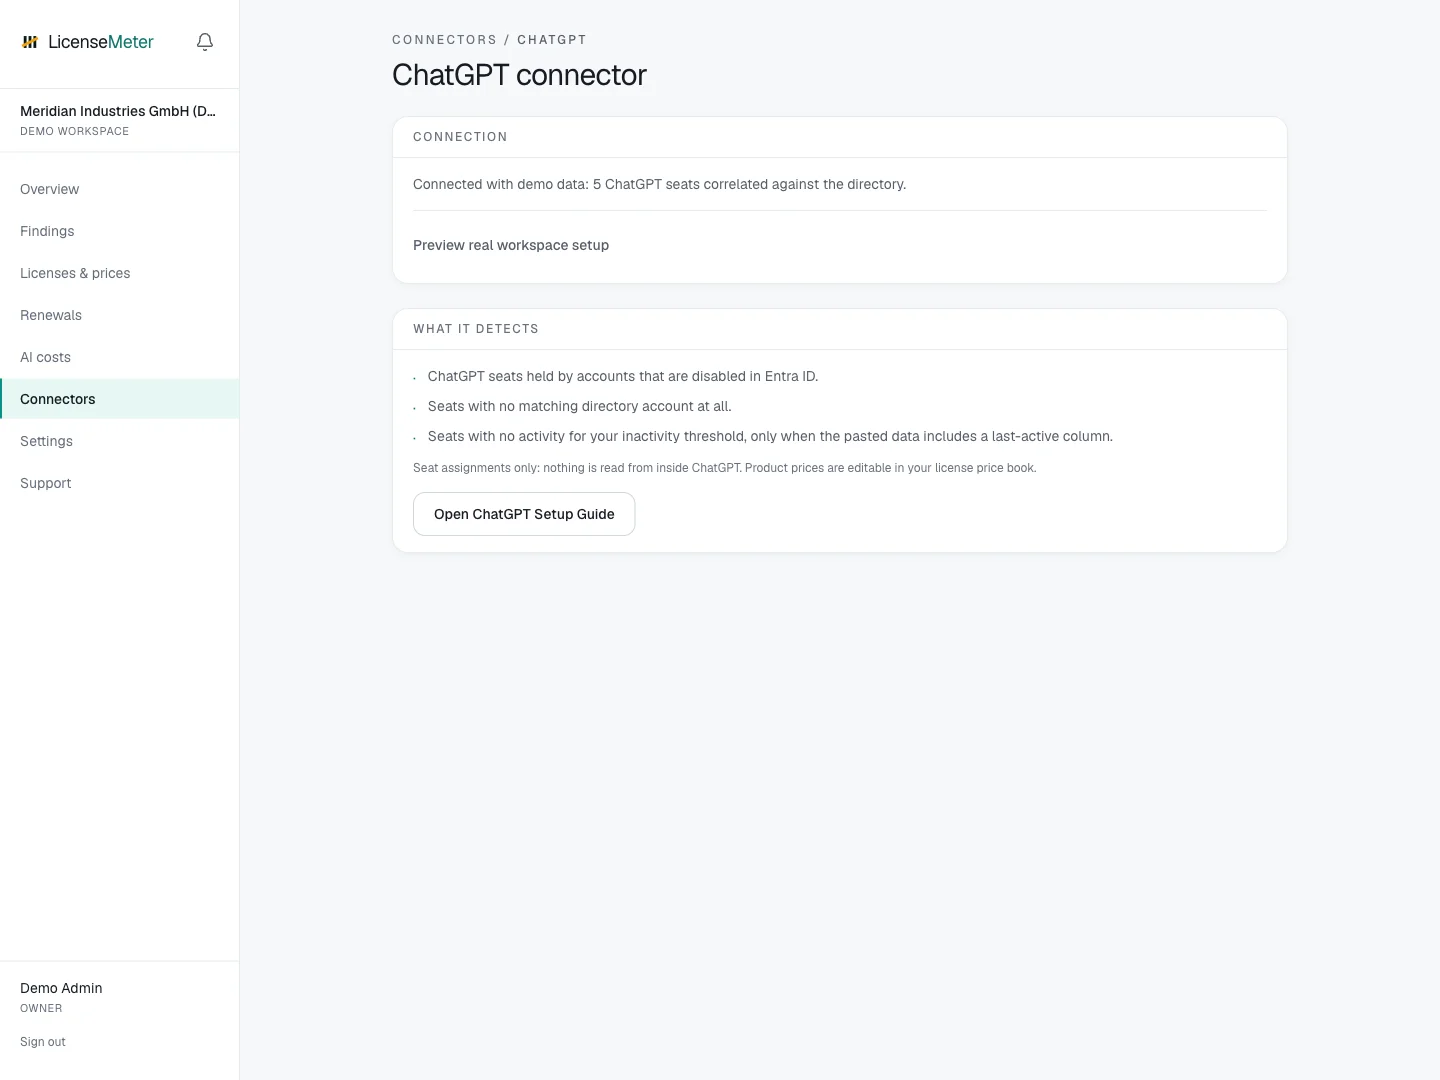
Task: Click the WHAT IT DETECTS header
Action: [476, 329]
